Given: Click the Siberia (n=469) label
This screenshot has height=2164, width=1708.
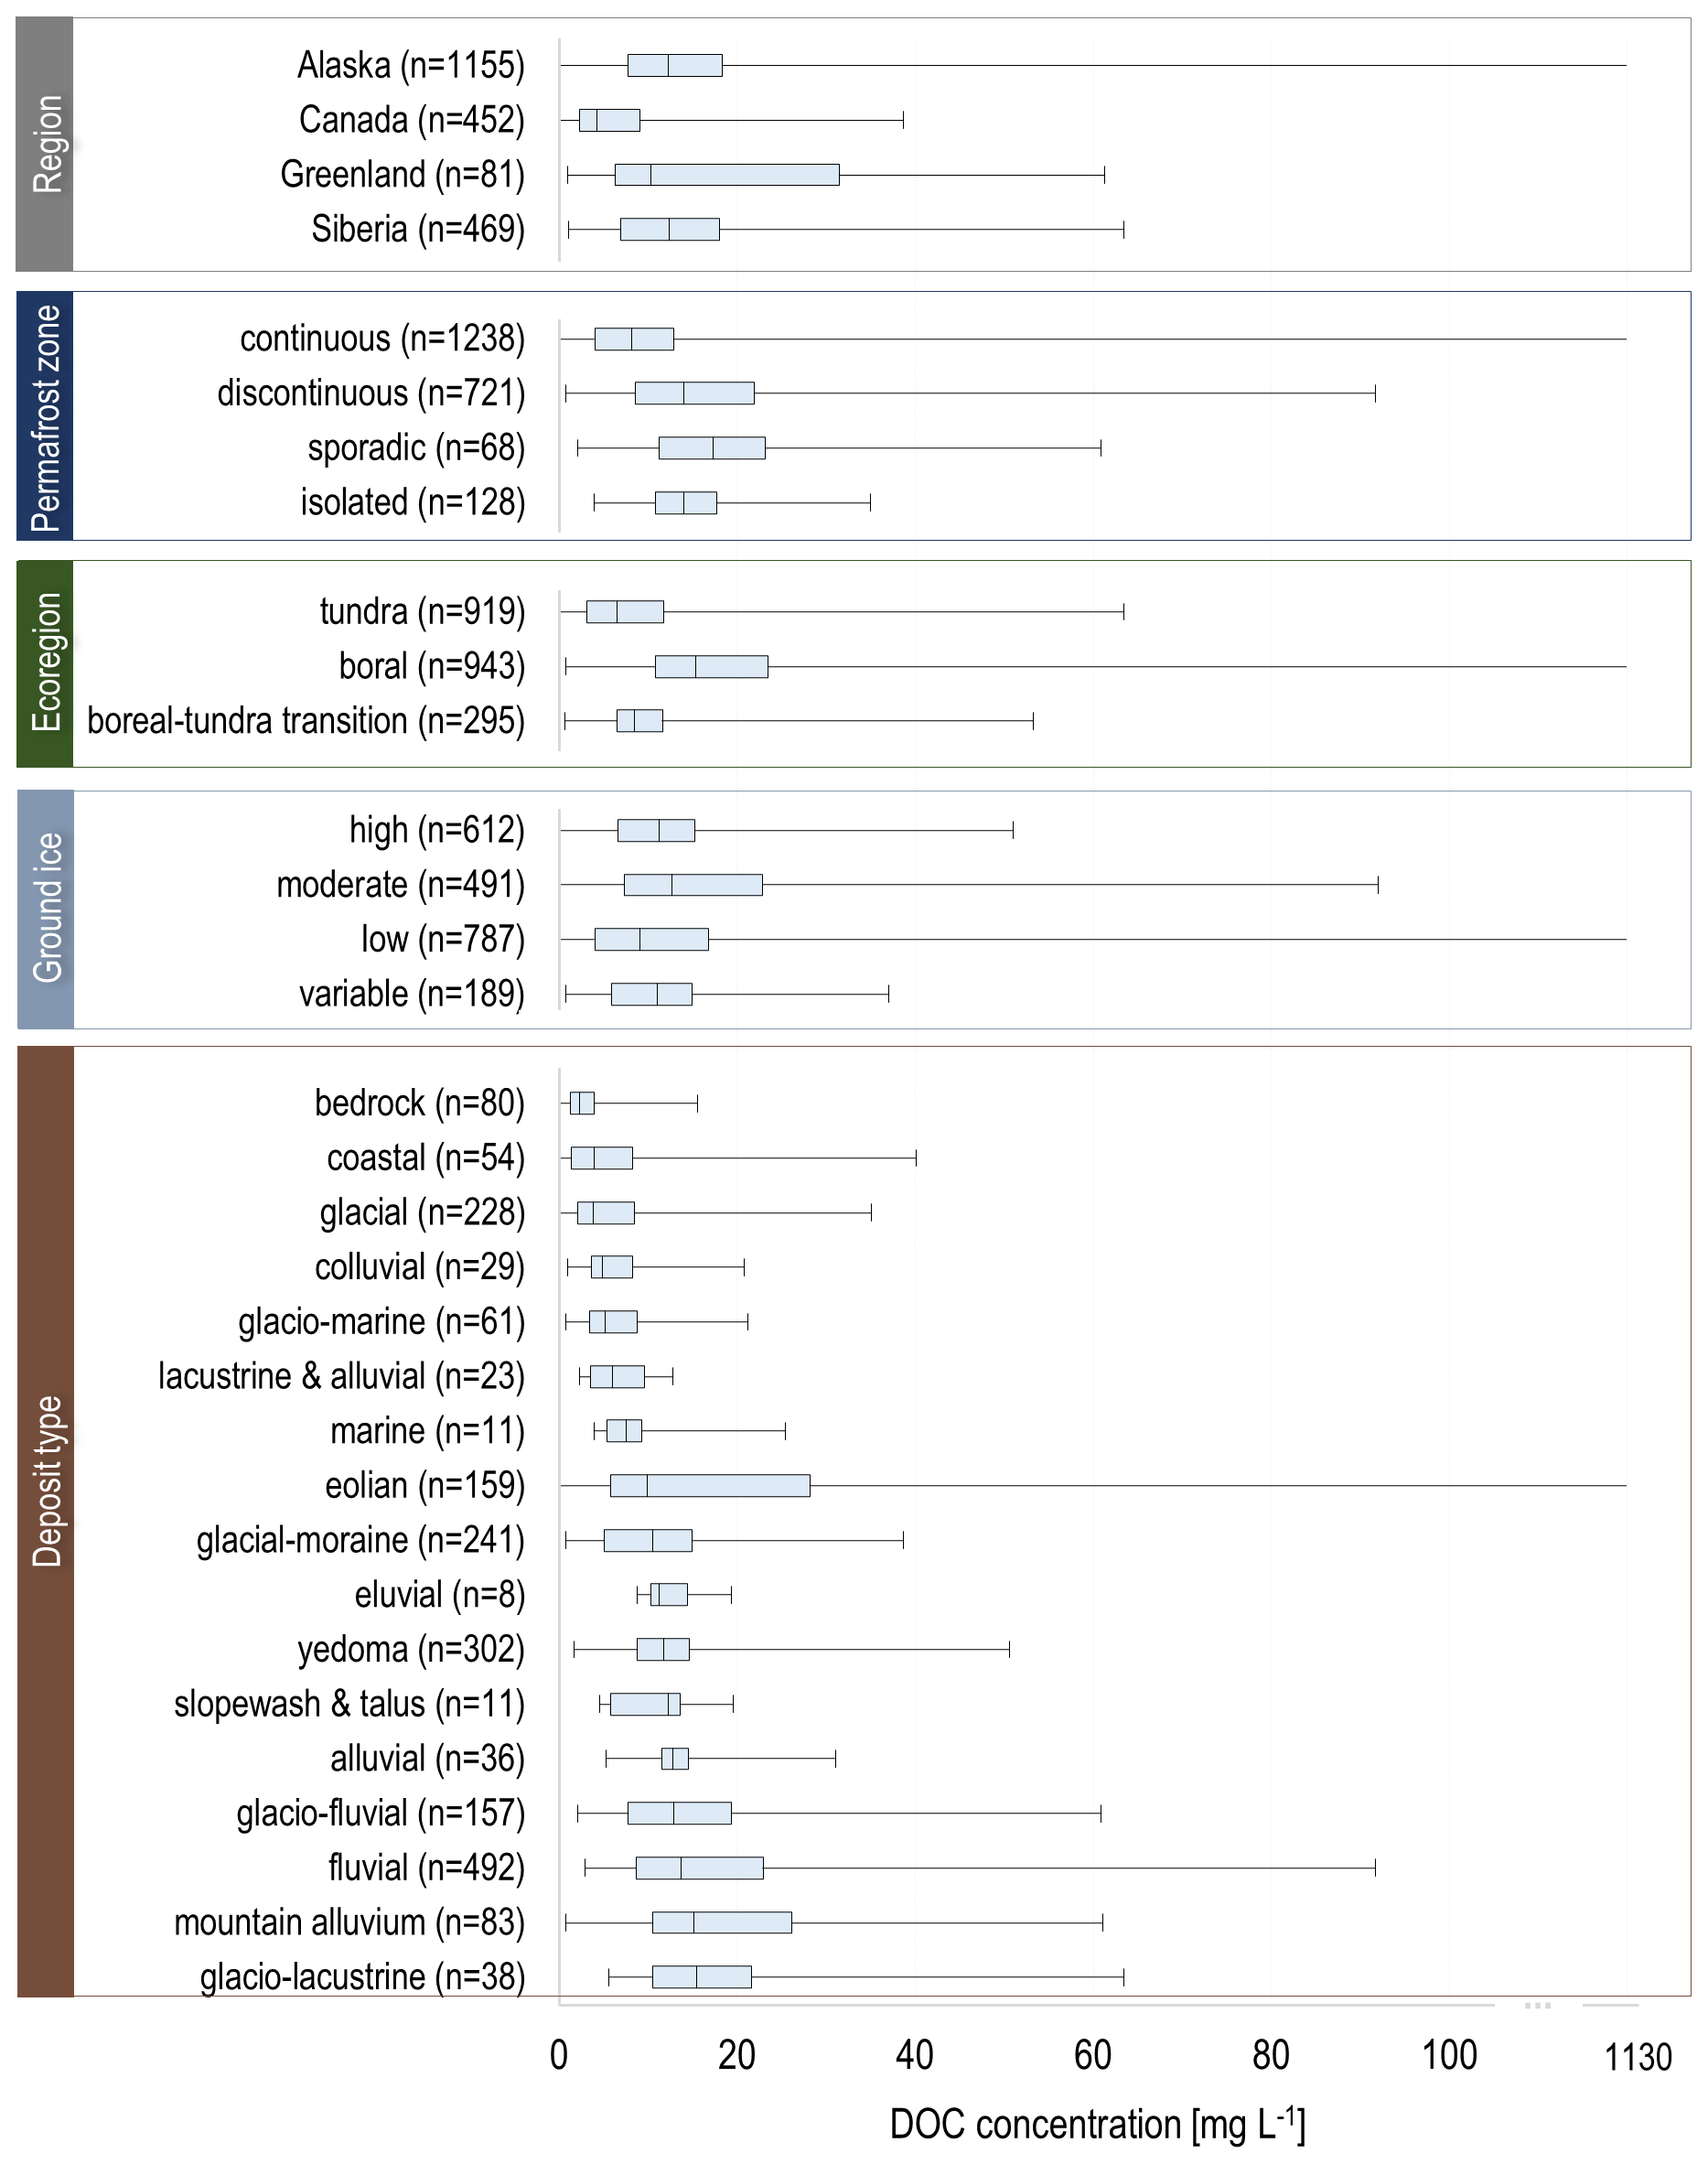Looking at the screenshot, I should click(x=417, y=229).
